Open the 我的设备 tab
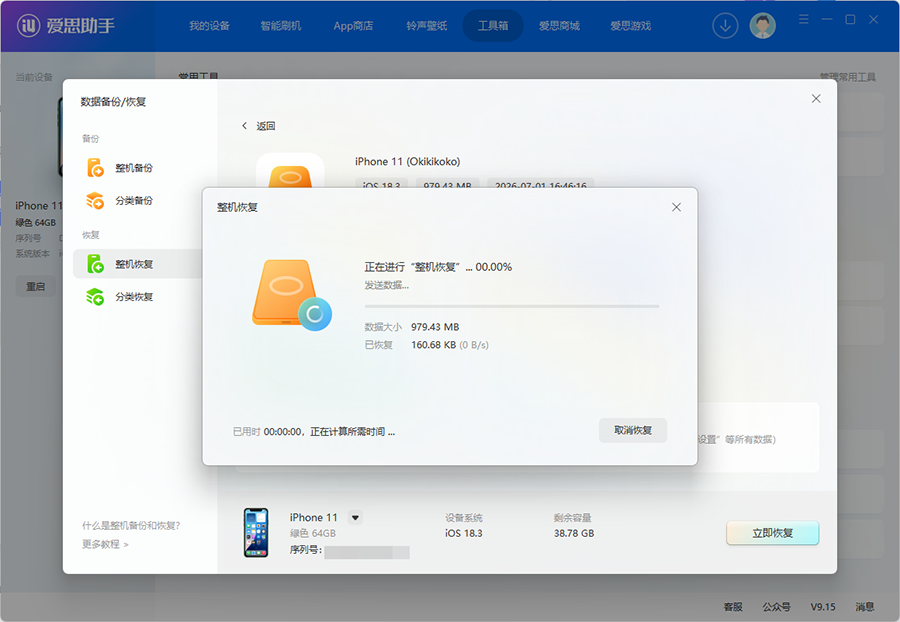The height and width of the screenshot is (622, 900). point(210,26)
